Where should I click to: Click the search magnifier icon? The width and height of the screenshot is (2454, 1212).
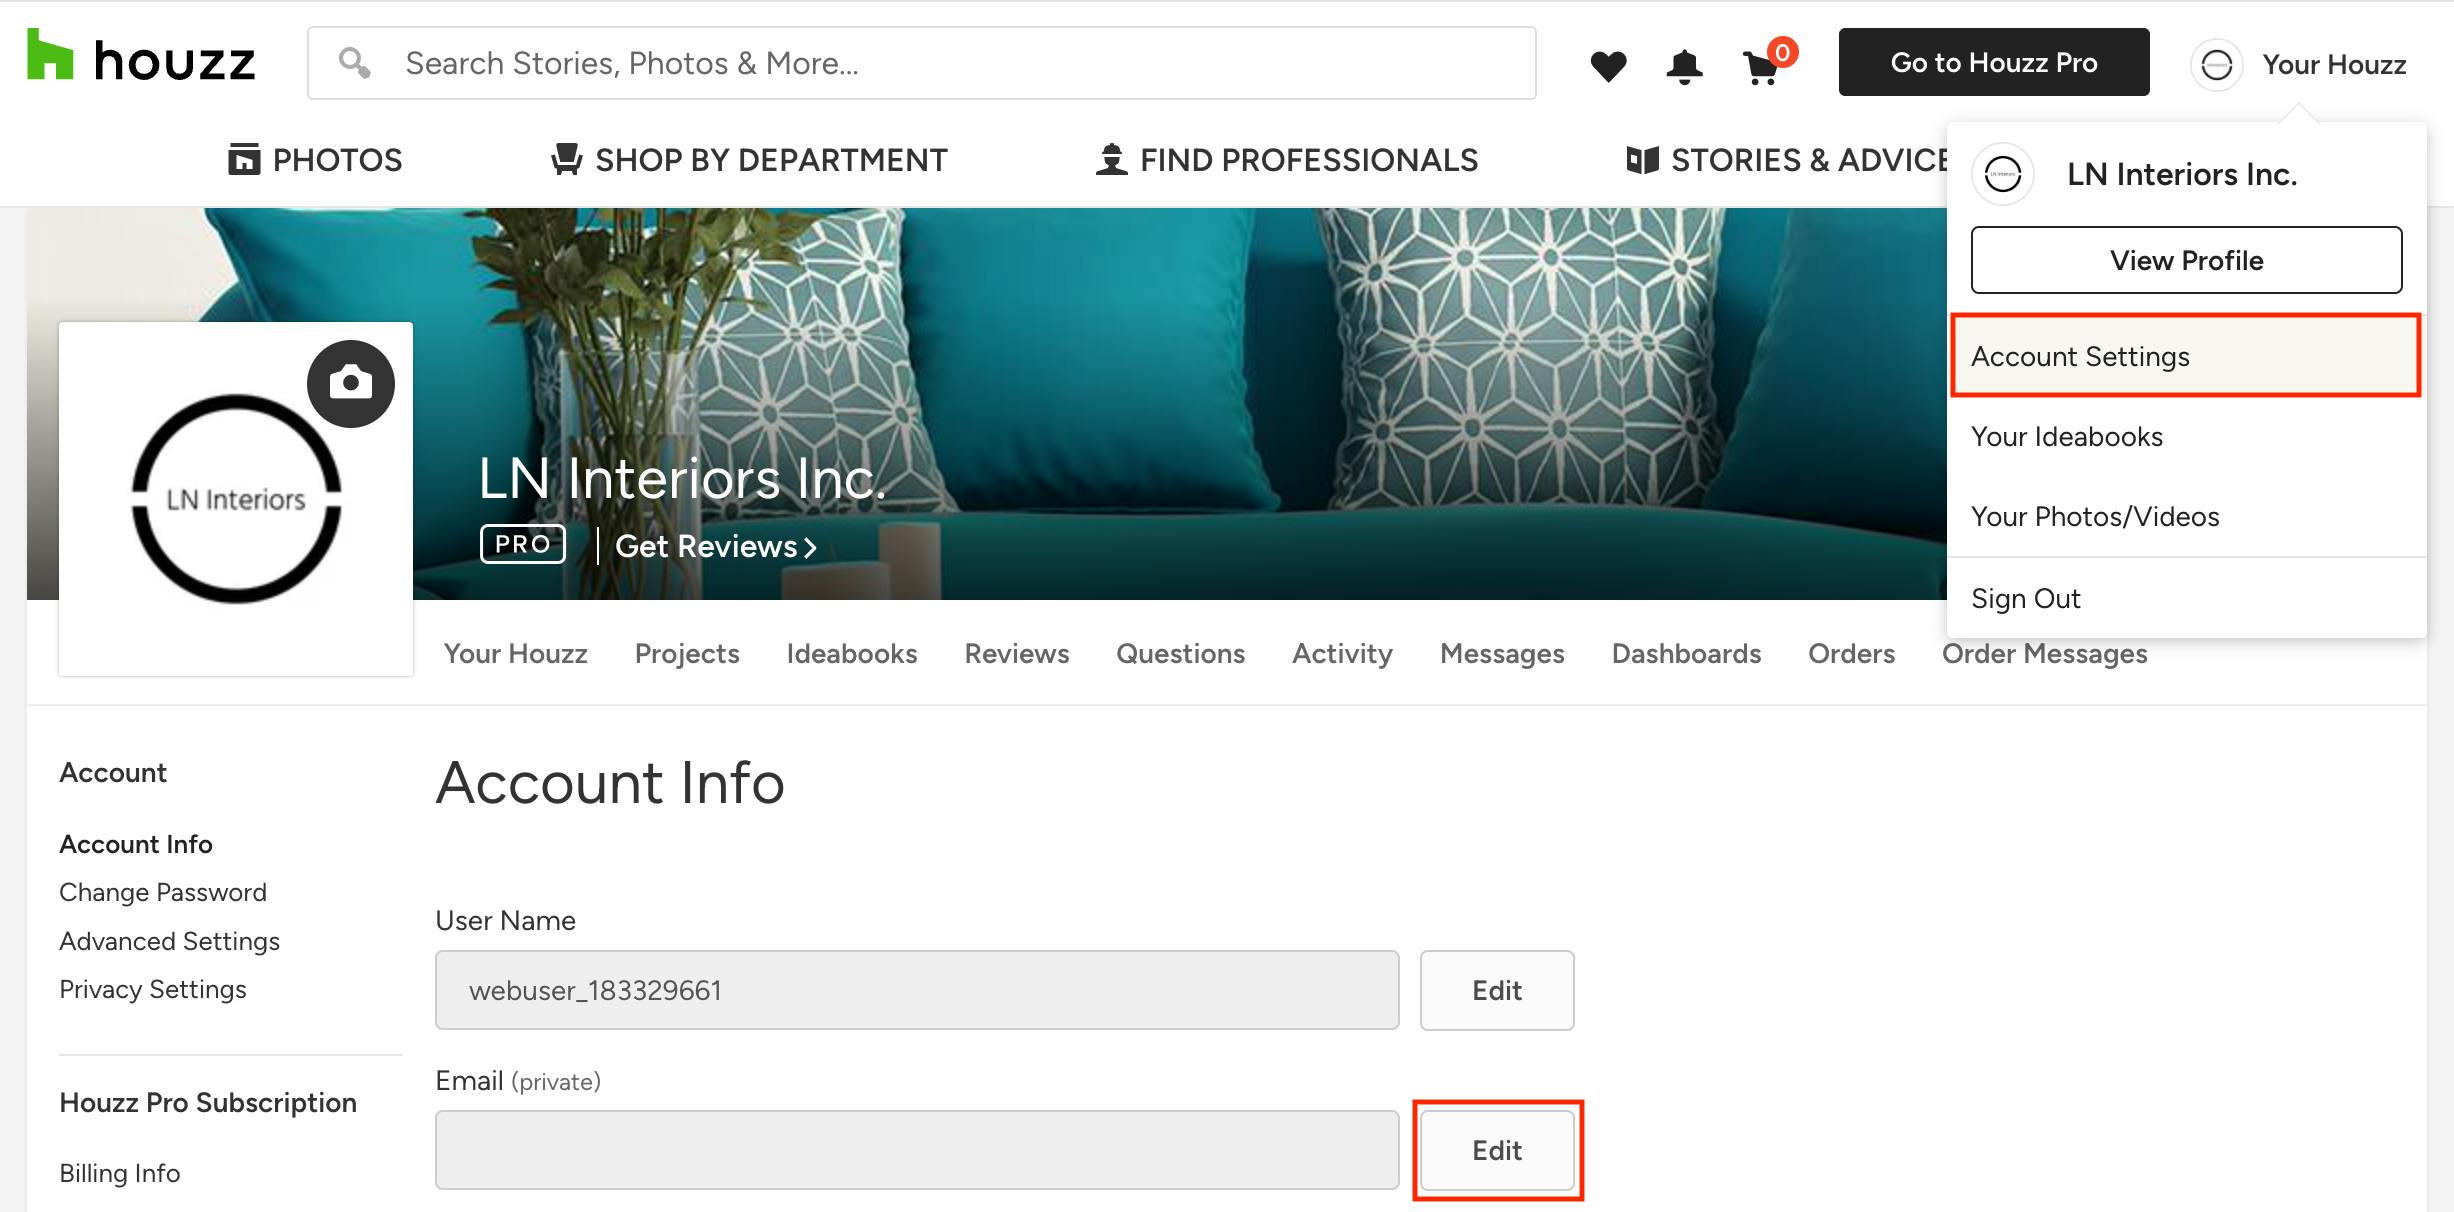(354, 63)
